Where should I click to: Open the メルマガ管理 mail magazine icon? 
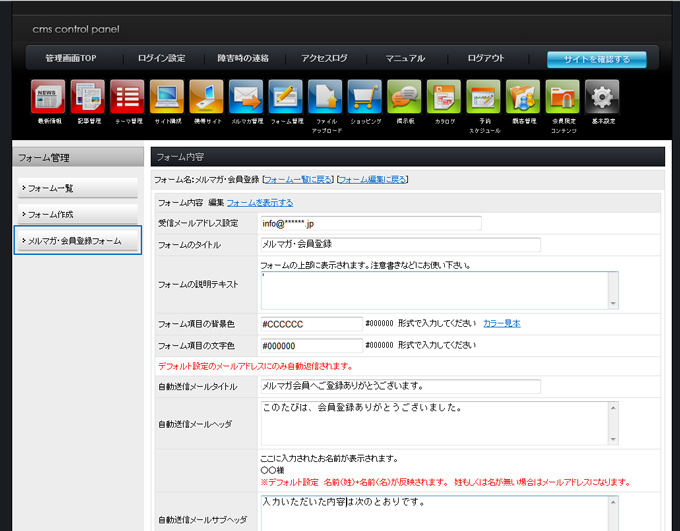pos(246,97)
